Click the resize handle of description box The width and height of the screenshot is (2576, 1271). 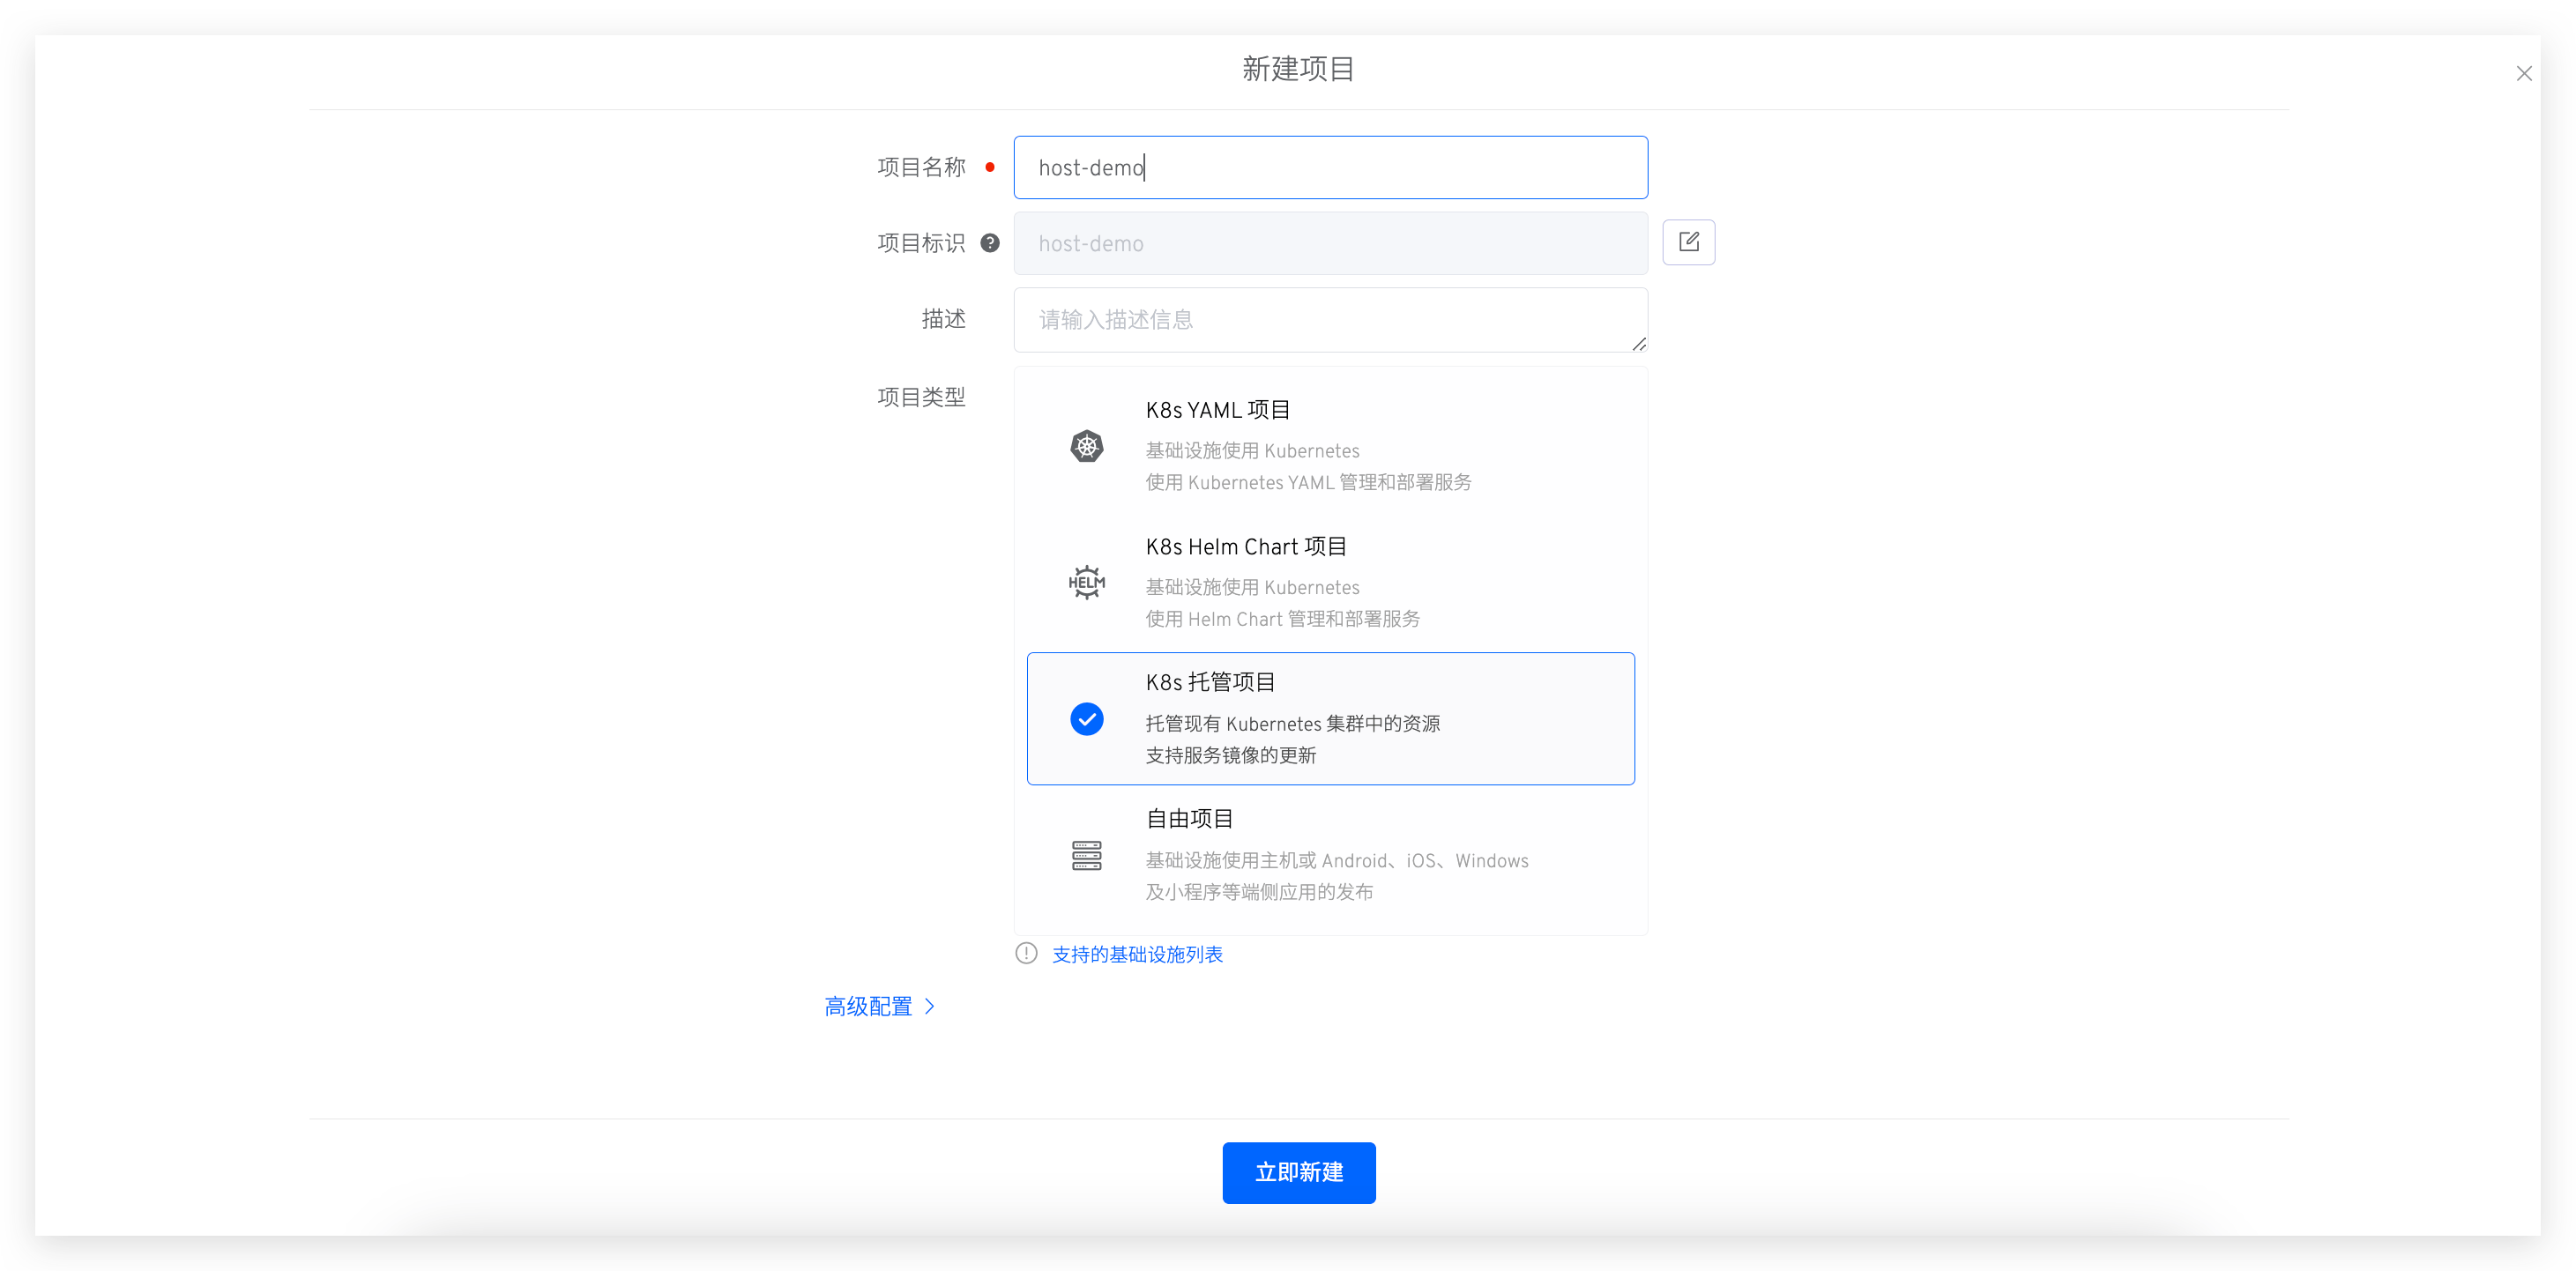pos(1638,344)
